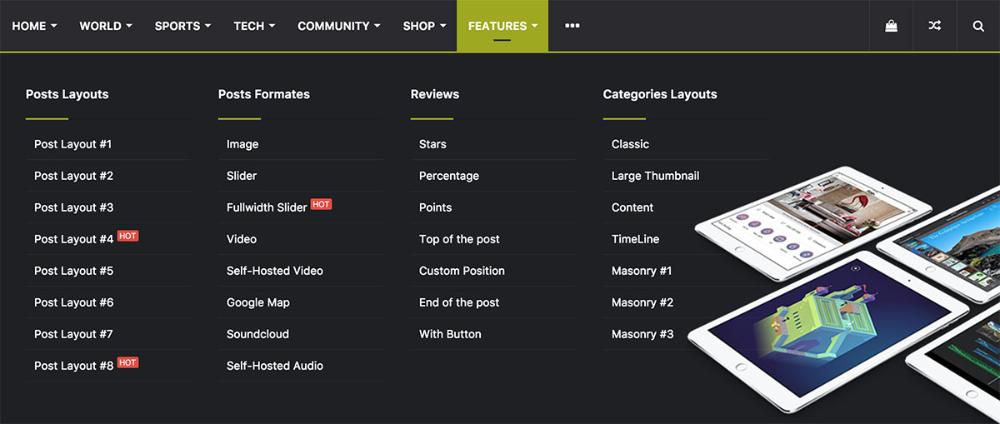Open Post Layout #6
The image size is (1000, 424).
[73, 303]
